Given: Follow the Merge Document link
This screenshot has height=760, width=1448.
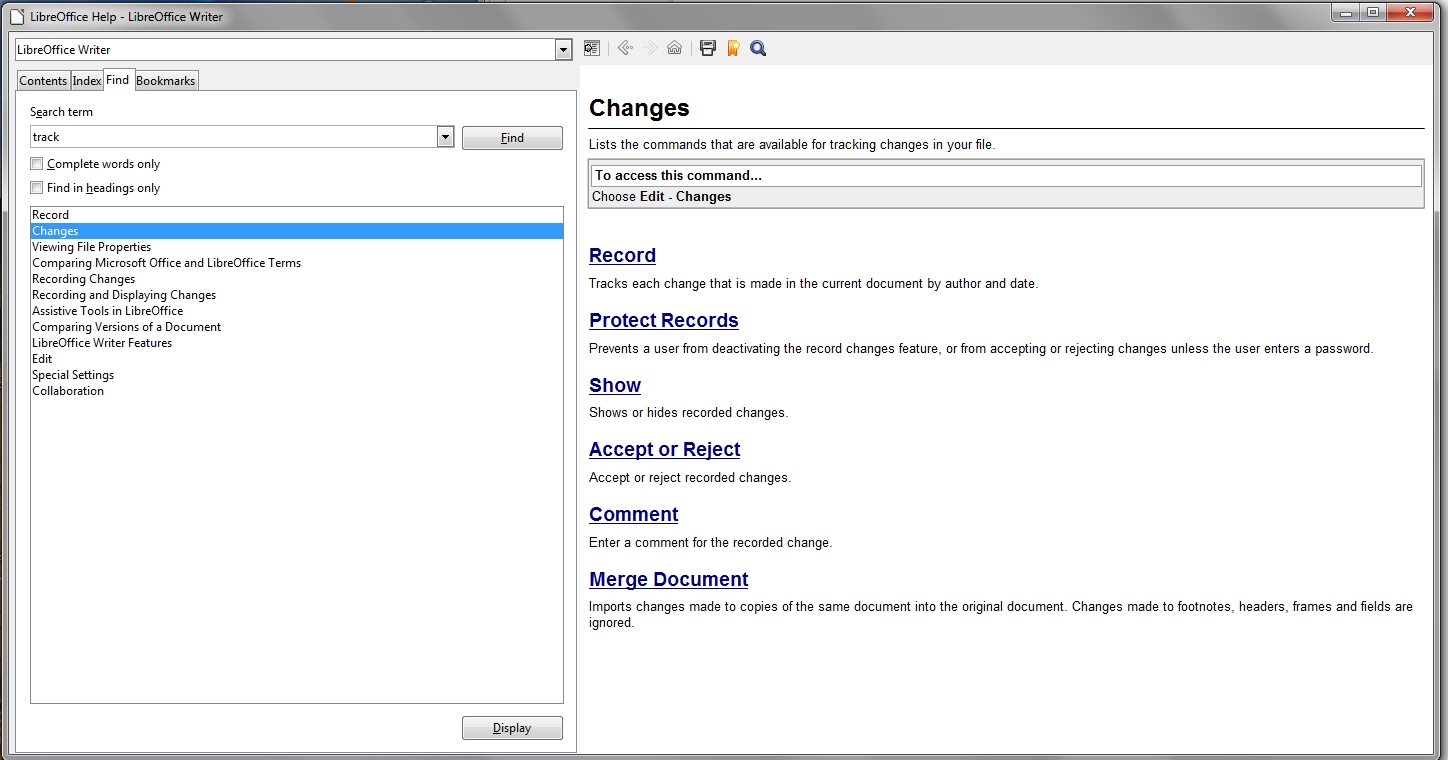Looking at the screenshot, I should pyautogui.click(x=669, y=580).
